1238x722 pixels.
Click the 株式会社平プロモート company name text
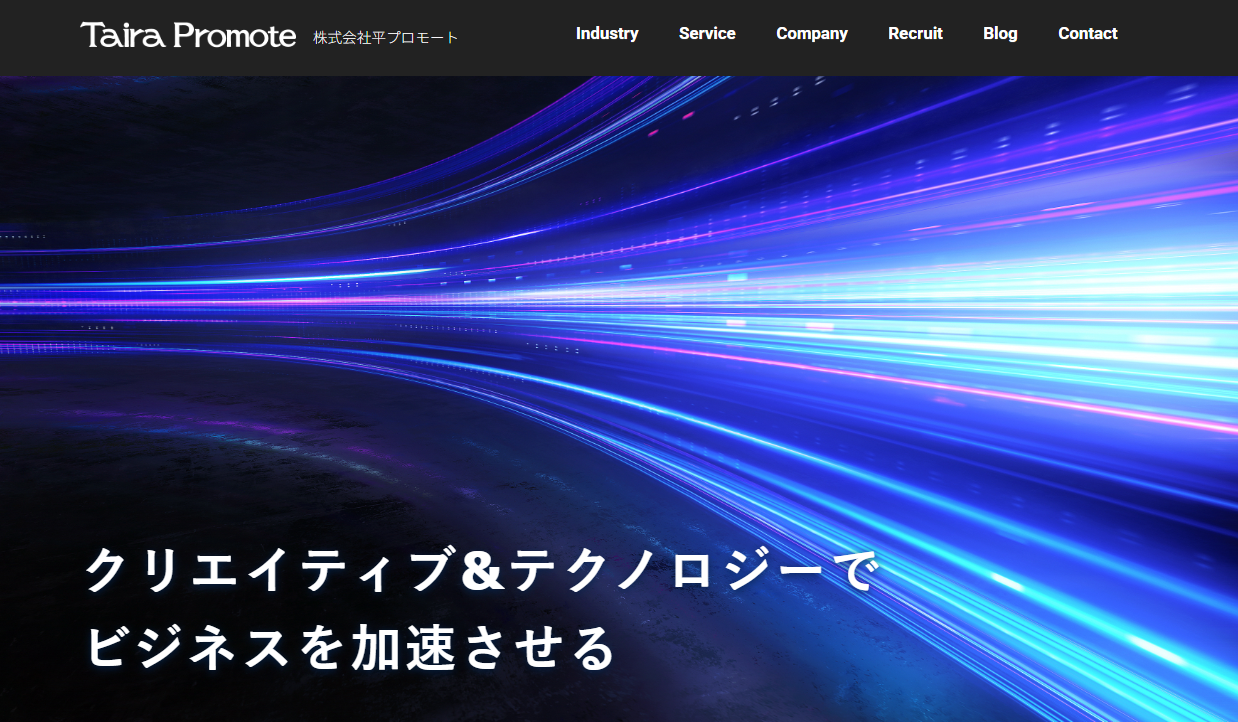pos(386,38)
